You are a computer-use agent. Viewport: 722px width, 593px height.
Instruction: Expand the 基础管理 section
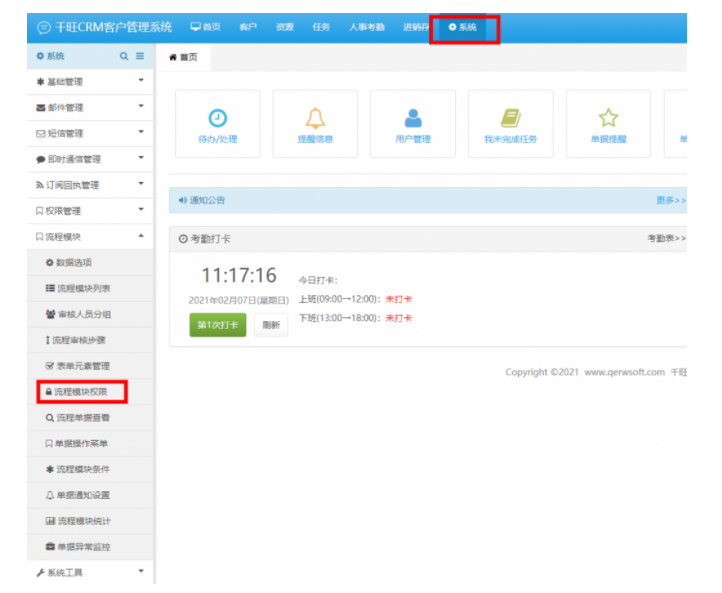pos(90,82)
